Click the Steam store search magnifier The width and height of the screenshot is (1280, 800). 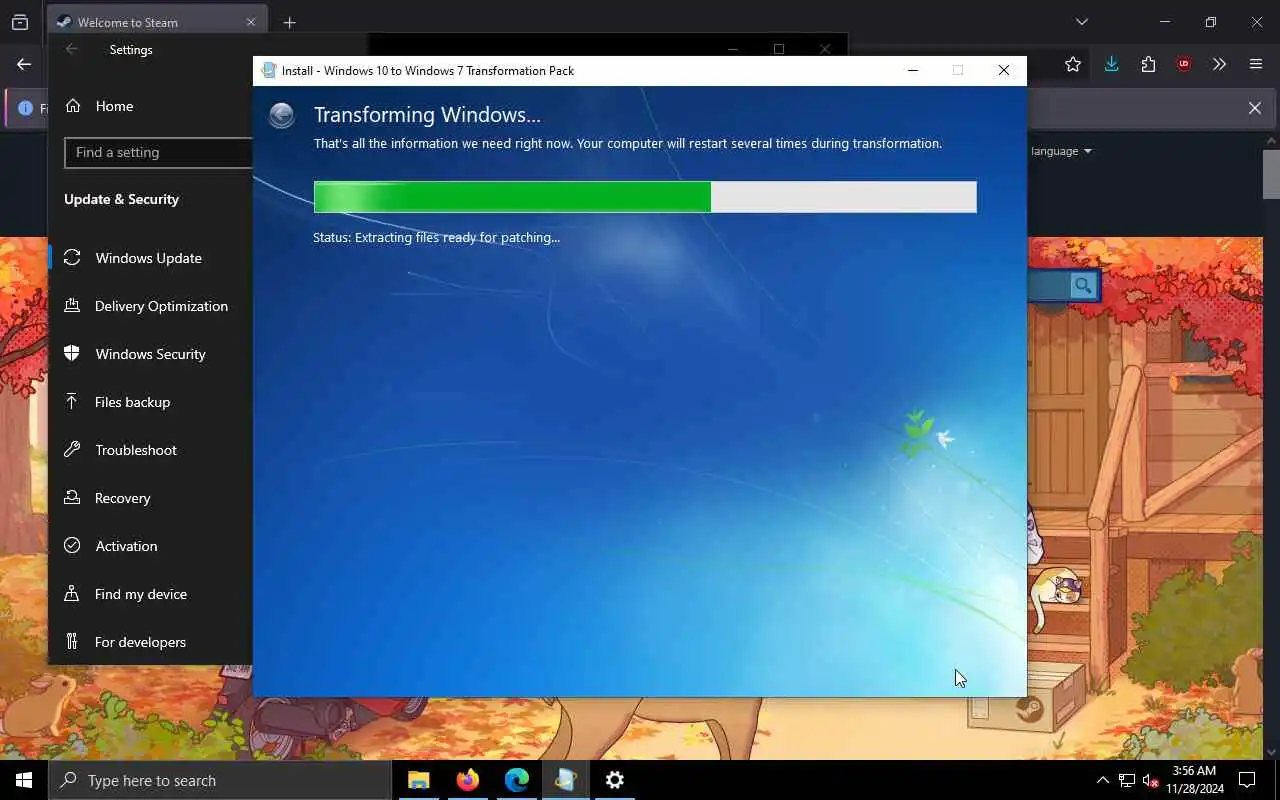(1083, 286)
